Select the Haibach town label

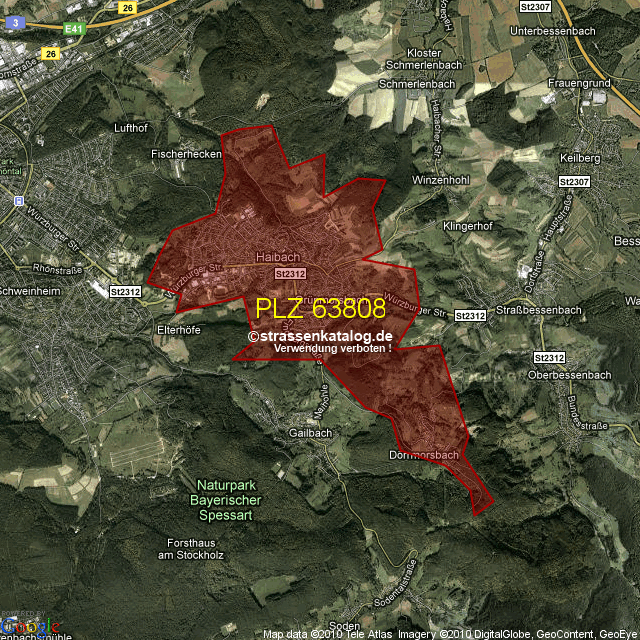coord(277,257)
